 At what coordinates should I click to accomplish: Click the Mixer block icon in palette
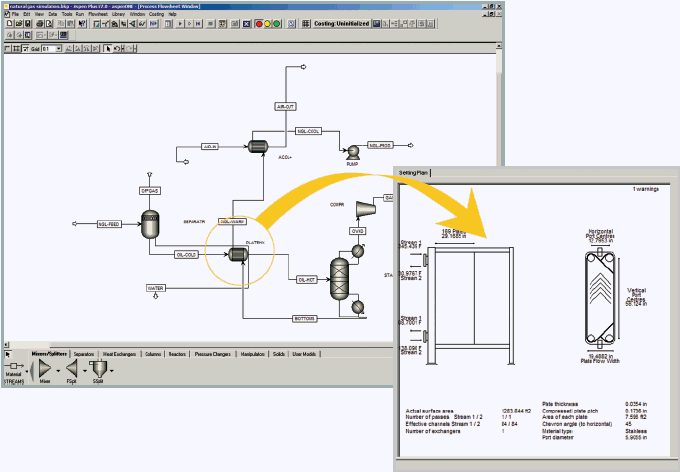click(45, 371)
